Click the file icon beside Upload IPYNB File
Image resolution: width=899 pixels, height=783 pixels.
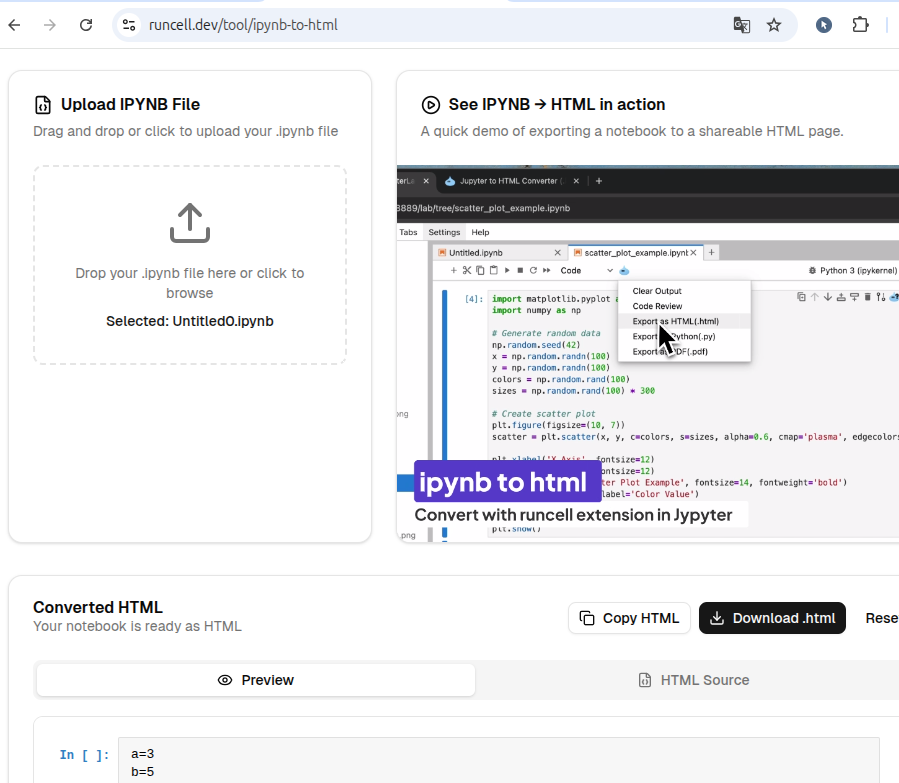[x=43, y=105]
